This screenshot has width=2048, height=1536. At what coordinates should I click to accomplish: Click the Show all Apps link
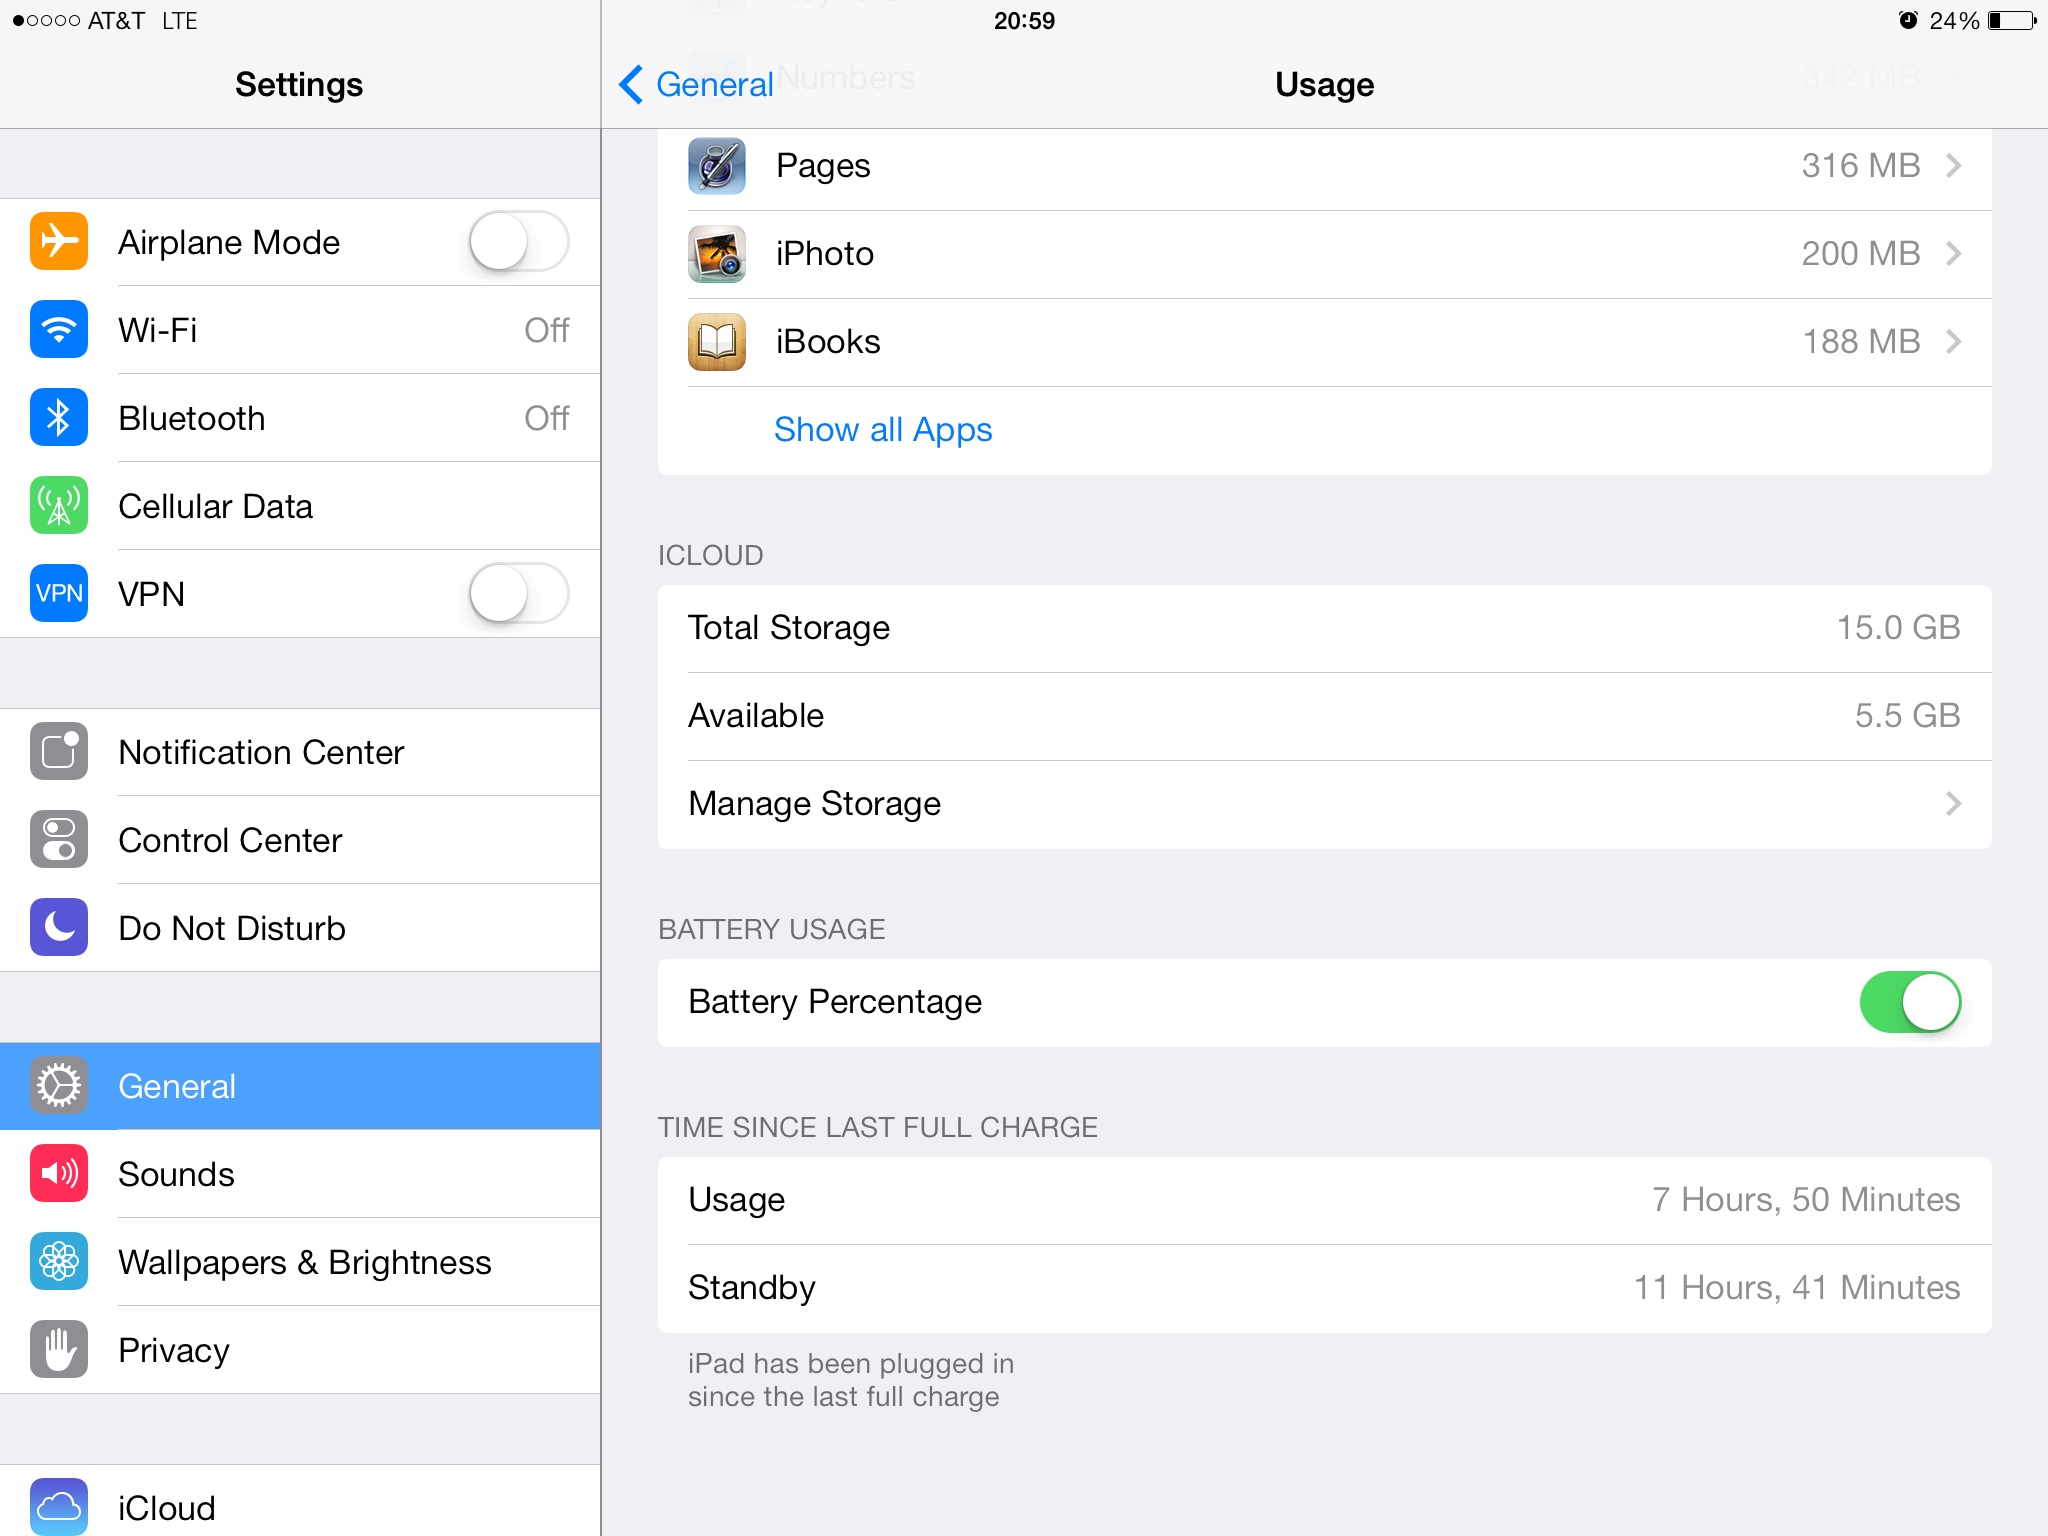click(x=883, y=430)
